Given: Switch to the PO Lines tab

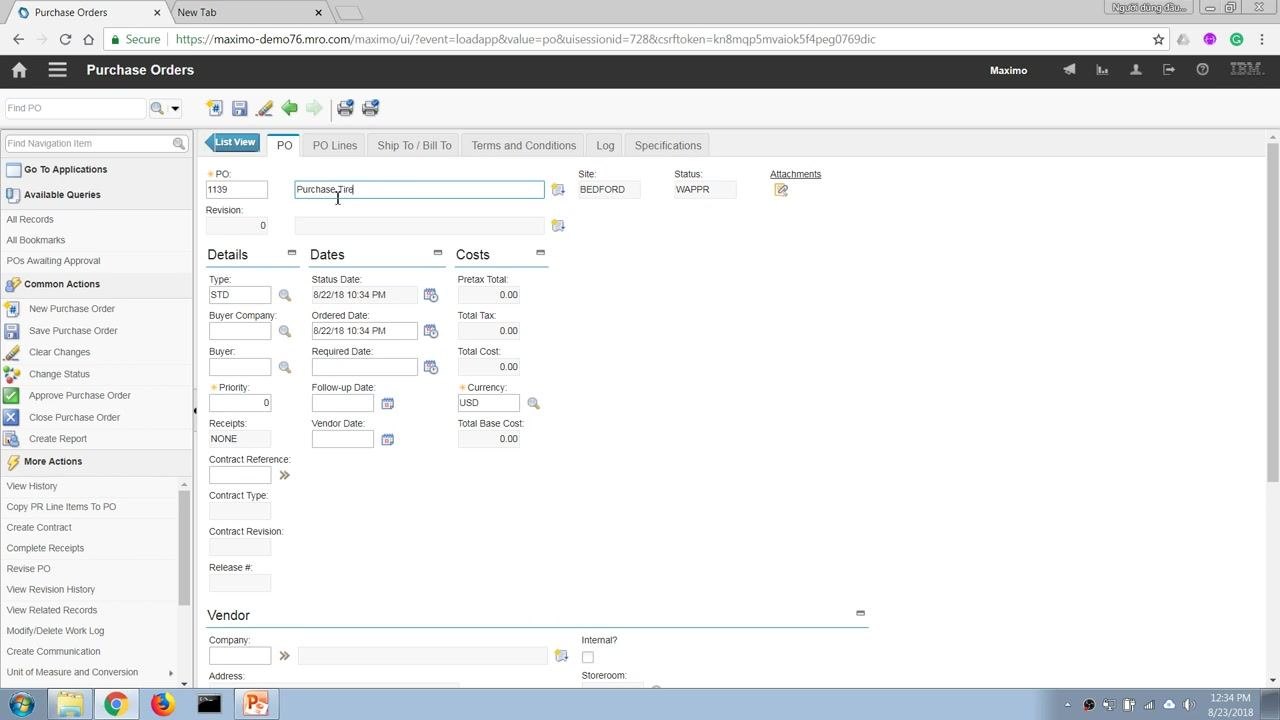Looking at the screenshot, I should click(x=334, y=145).
